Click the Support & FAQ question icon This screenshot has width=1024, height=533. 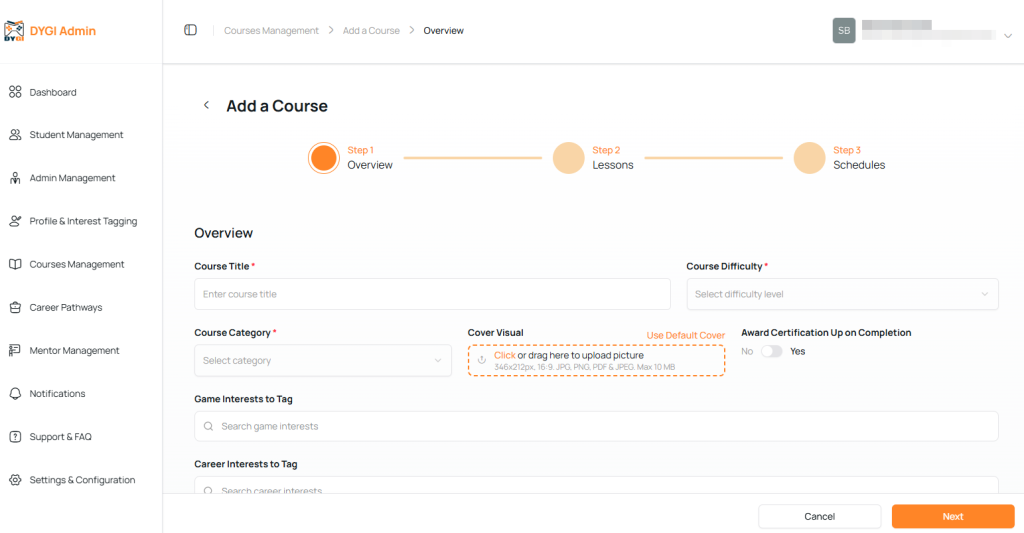[x=15, y=437]
